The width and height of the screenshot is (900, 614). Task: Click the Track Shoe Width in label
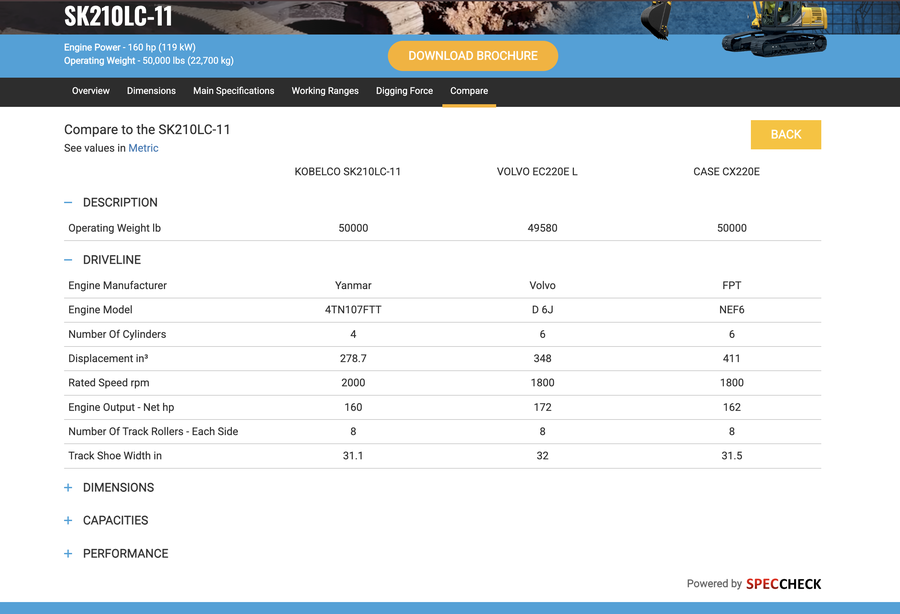[x=115, y=456]
